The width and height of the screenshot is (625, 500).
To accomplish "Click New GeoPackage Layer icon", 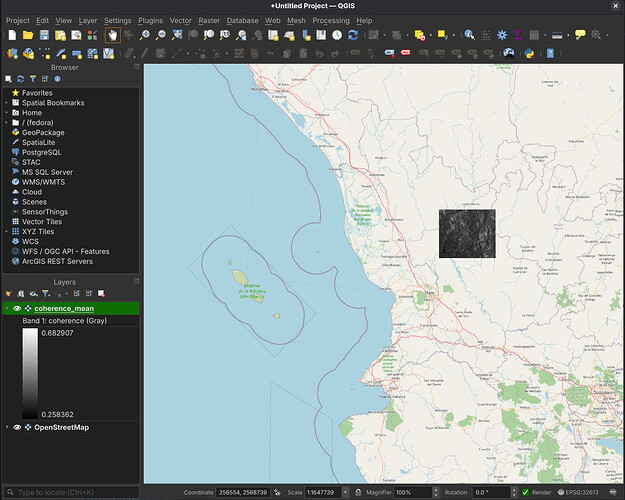I will click(x=28, y=53).
